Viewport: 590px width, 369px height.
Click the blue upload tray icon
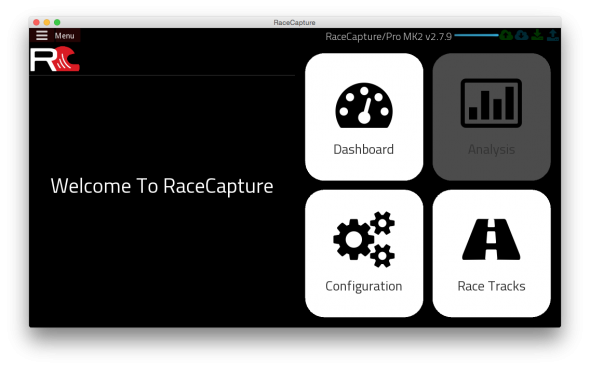[x=553, y=35]
